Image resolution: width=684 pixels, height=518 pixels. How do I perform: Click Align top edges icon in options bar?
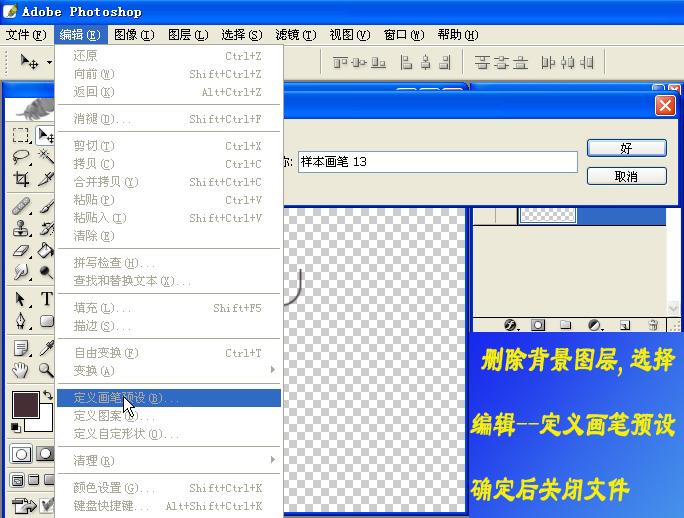coord(340,63)
